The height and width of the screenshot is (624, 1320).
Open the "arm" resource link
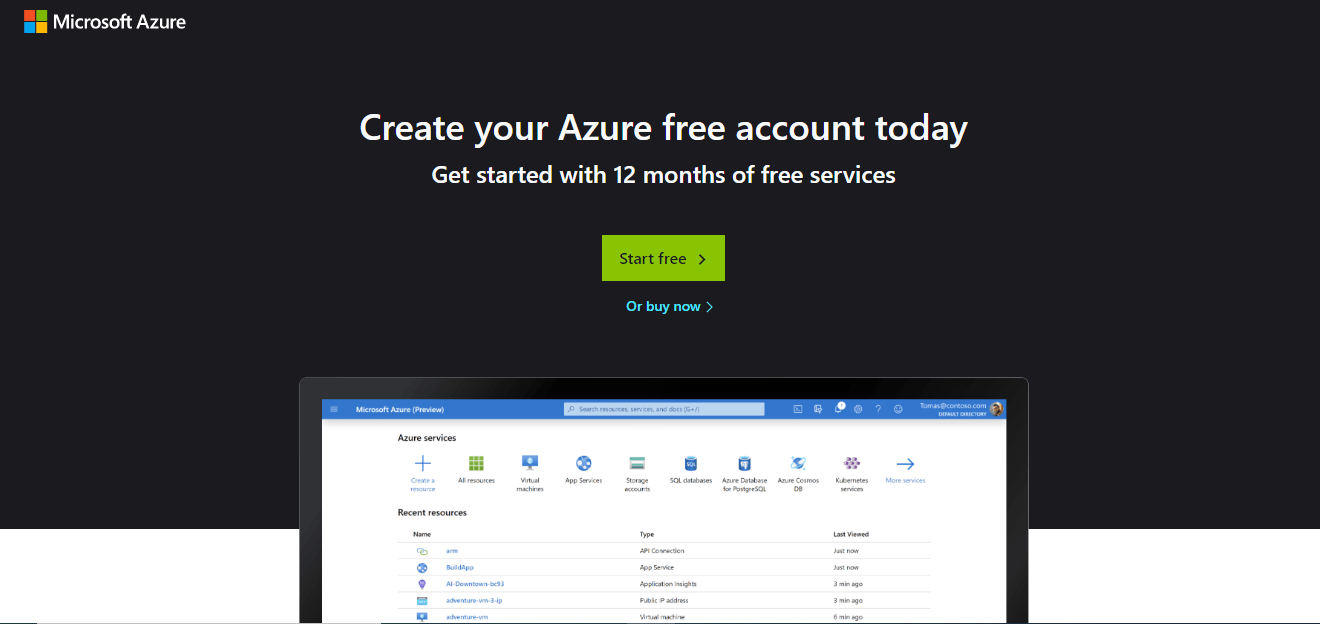[x=452, y=551]
